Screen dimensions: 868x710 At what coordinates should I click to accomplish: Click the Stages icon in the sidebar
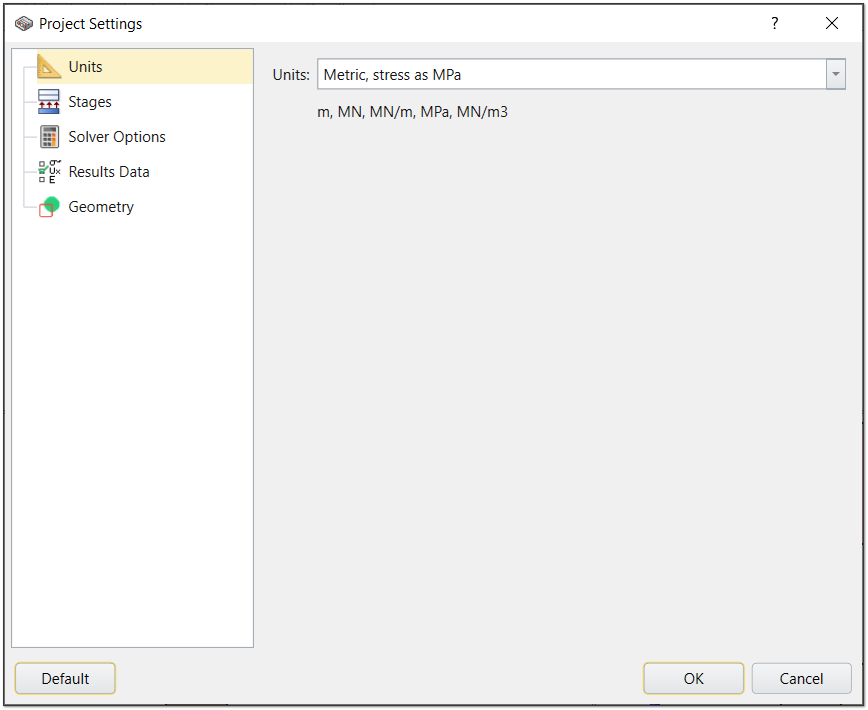pyautogui.click(x=47, y=101)
